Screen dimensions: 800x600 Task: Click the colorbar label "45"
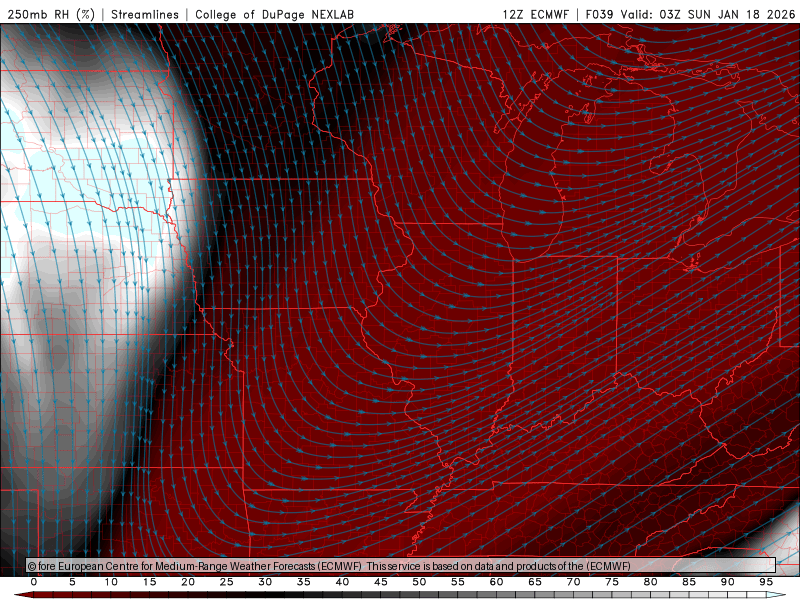[x=381, y=582]
